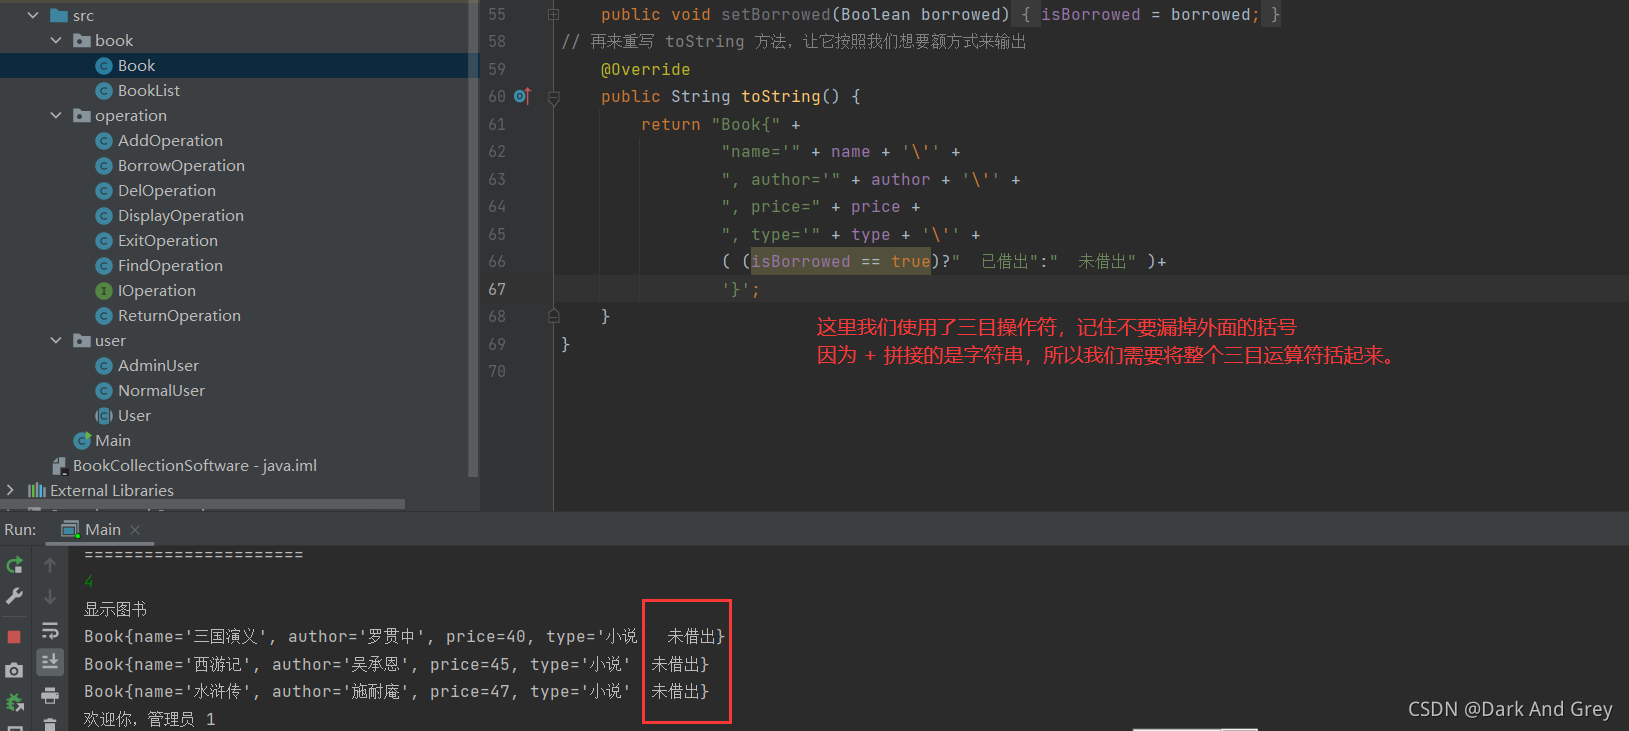Click the User abstract class icon

tap(103, 416)
